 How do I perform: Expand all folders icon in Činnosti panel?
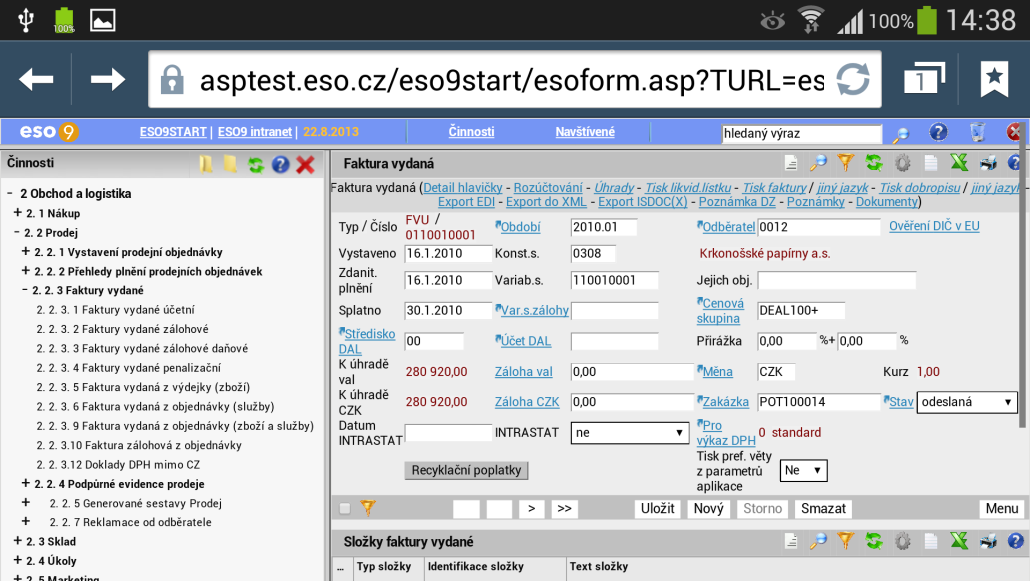(x=206, y=164)
